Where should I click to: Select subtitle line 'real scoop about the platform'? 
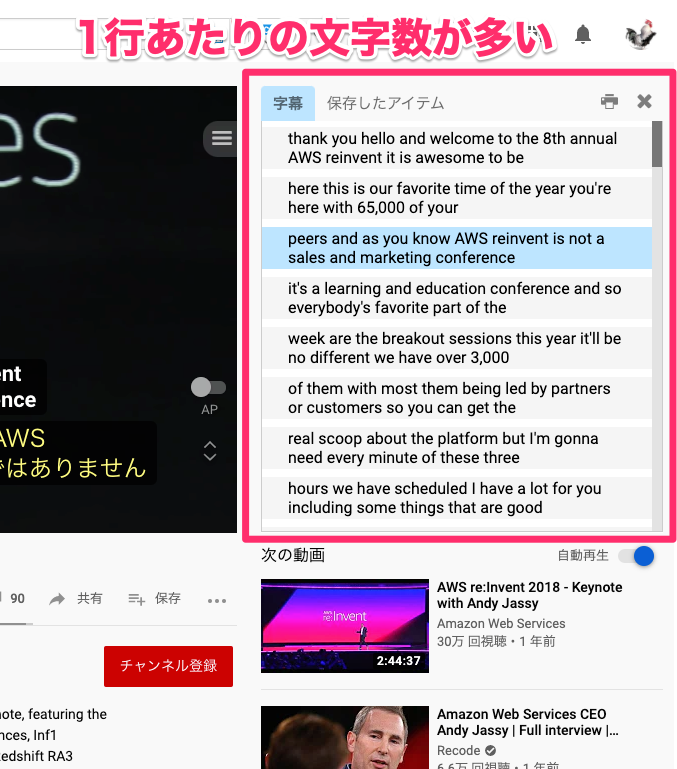pyautogui.click(x=457, y=448)
